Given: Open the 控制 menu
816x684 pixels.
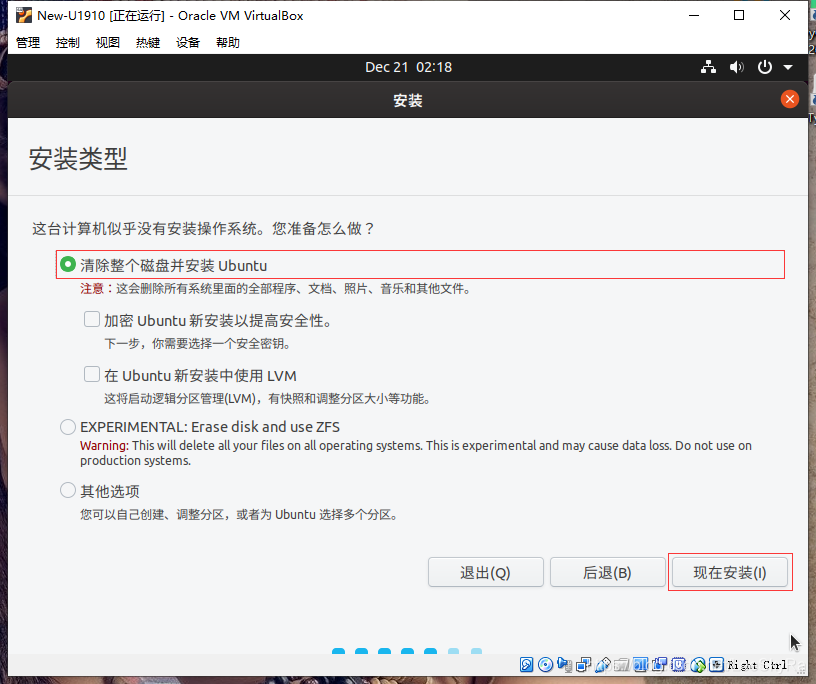Looking at the screenshot, I should [68, 42].
